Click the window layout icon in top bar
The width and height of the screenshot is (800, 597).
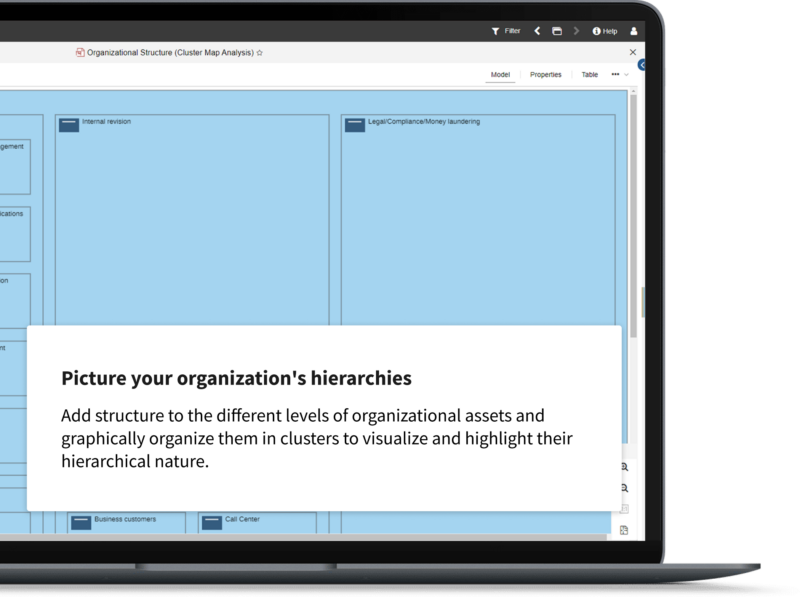[x=557, y=31]
